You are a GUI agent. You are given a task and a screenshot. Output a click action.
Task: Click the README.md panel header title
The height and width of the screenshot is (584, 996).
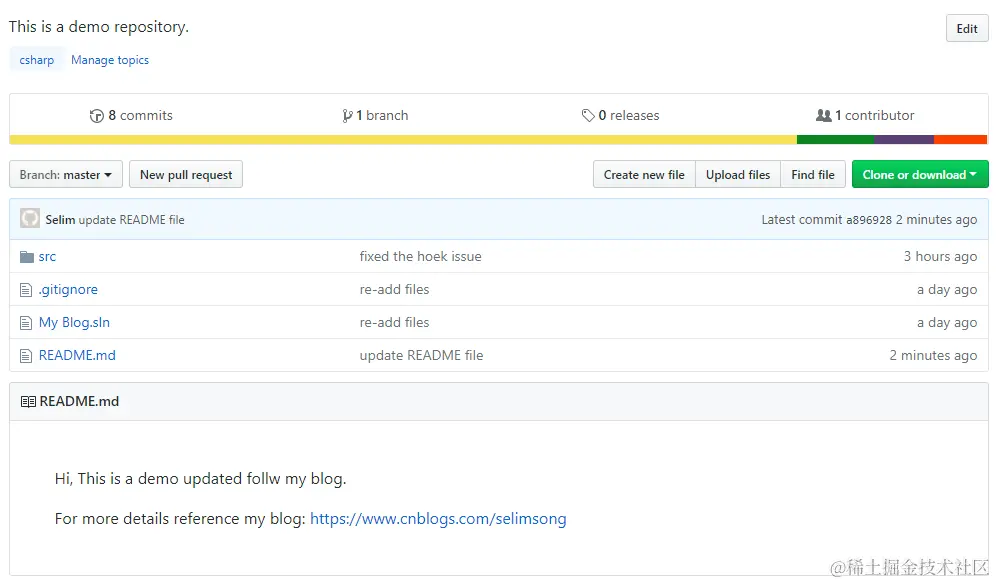(x=79, y=402)
